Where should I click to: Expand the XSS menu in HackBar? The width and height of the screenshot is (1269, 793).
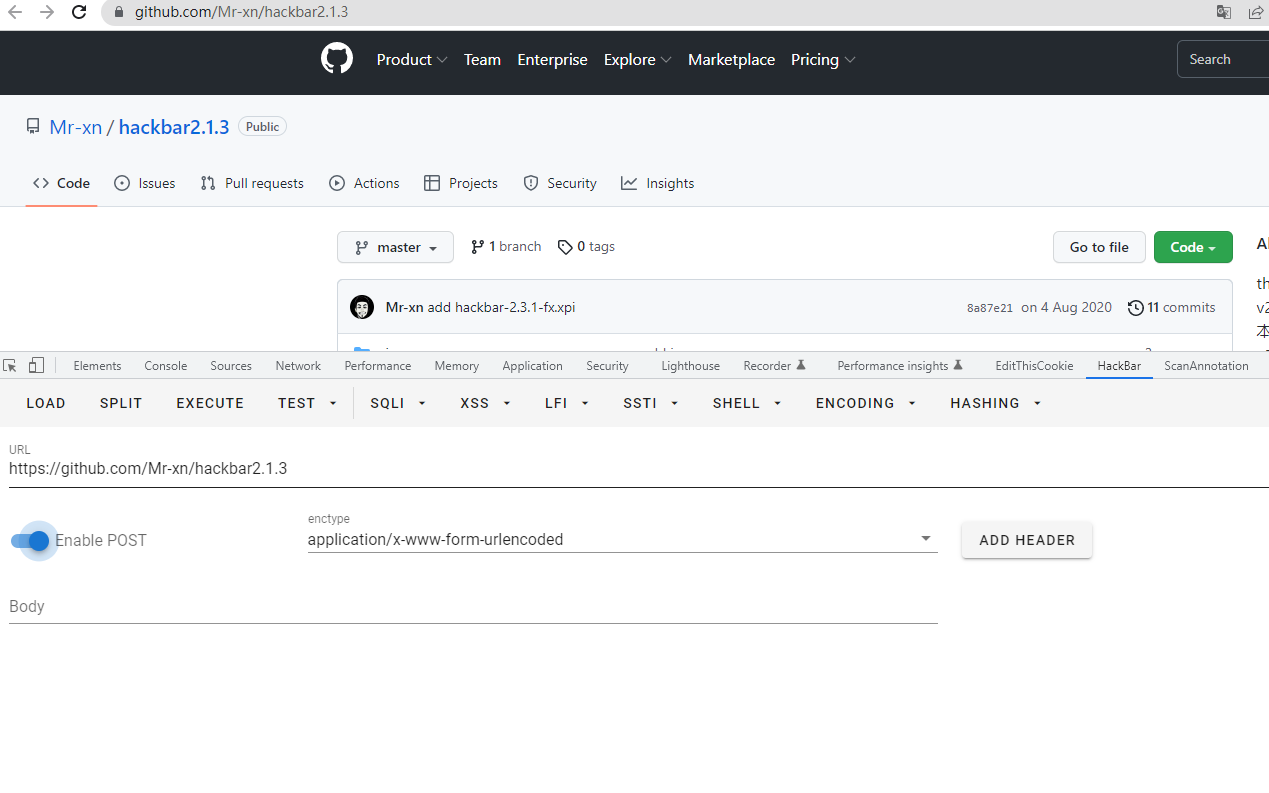pos(485,403)
